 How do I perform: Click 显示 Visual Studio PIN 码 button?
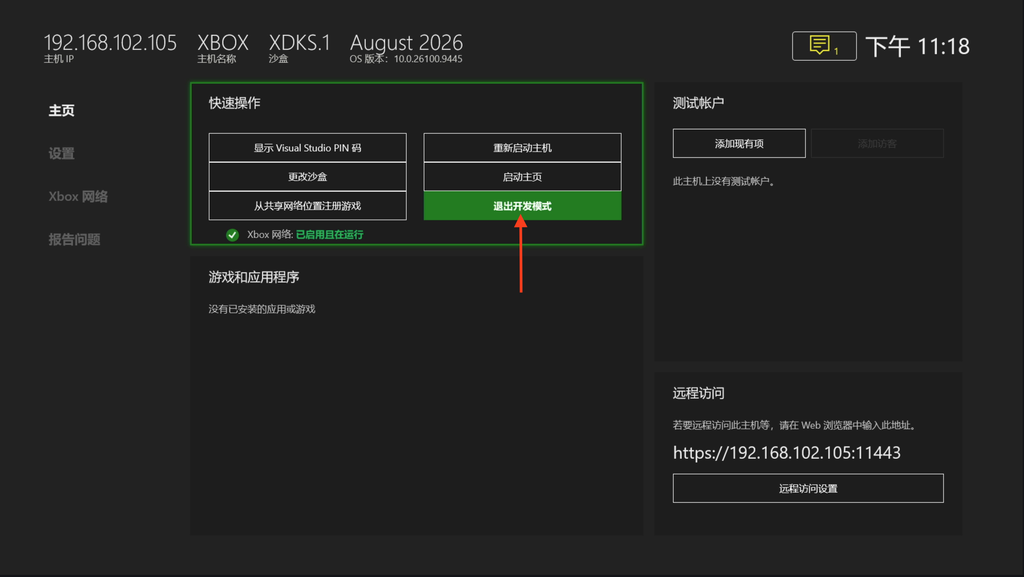[308, 148]
